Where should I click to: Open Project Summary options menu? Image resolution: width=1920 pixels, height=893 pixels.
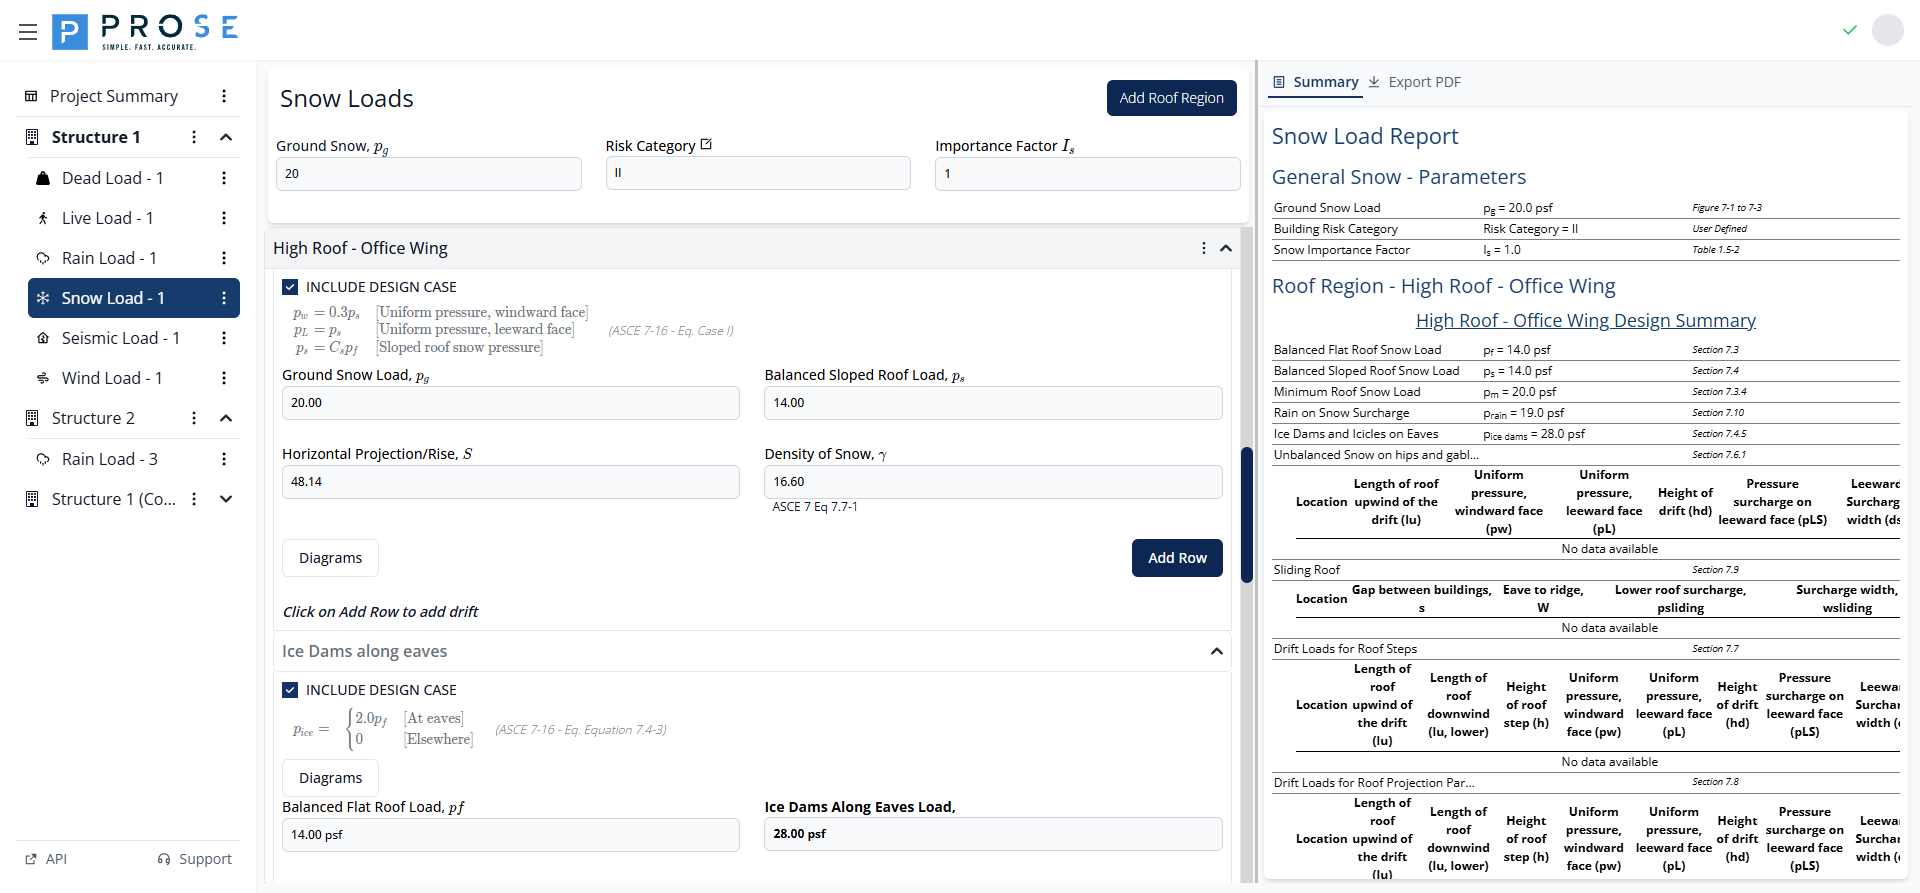tap(224, 96)
